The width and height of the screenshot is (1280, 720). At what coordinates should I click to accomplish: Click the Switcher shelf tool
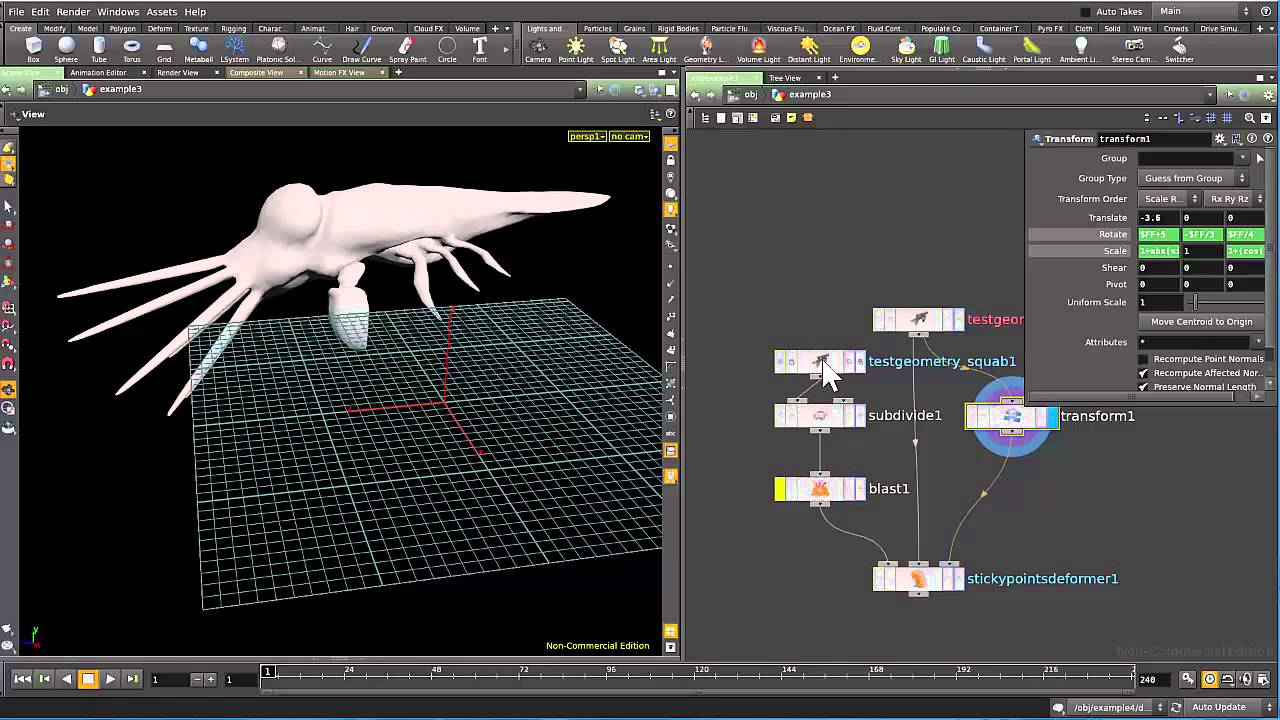(1180, 50)
